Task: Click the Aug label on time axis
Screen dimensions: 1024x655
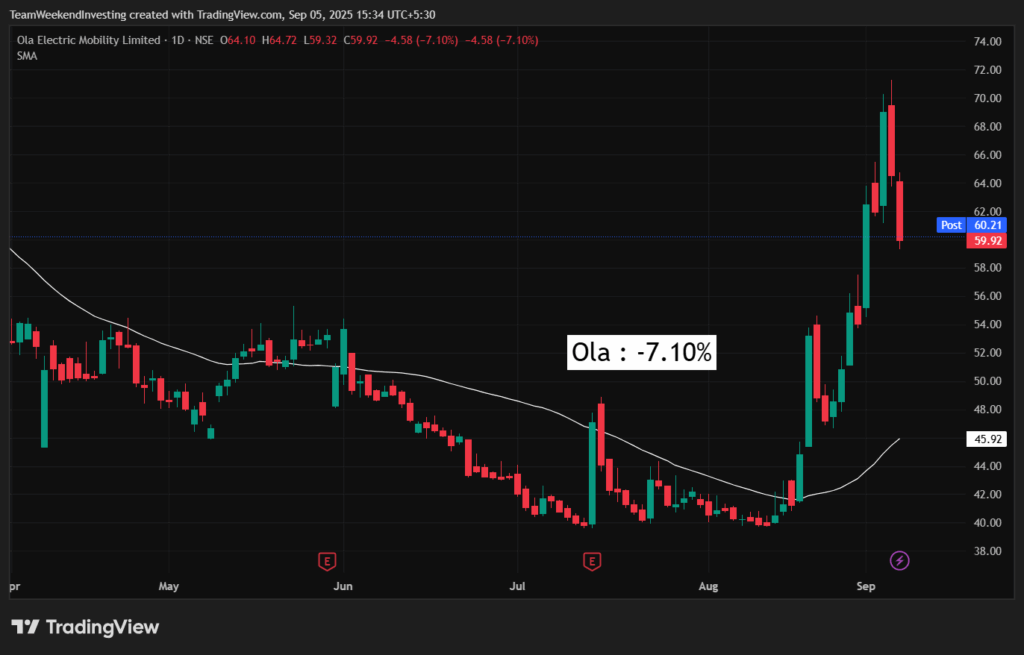Action: (x=708, y=586)
